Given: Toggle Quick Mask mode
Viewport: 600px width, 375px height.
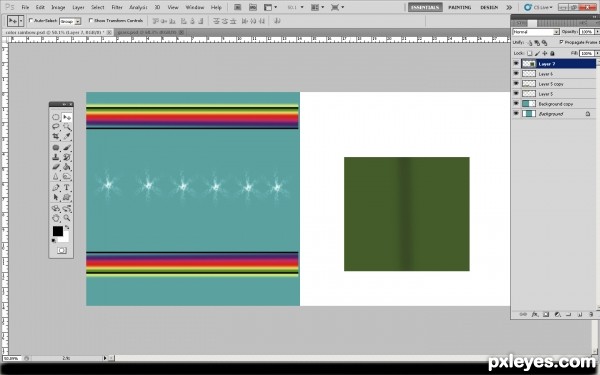Looking at the screenshot, I should pyautogui.click(x=62, y=250).
